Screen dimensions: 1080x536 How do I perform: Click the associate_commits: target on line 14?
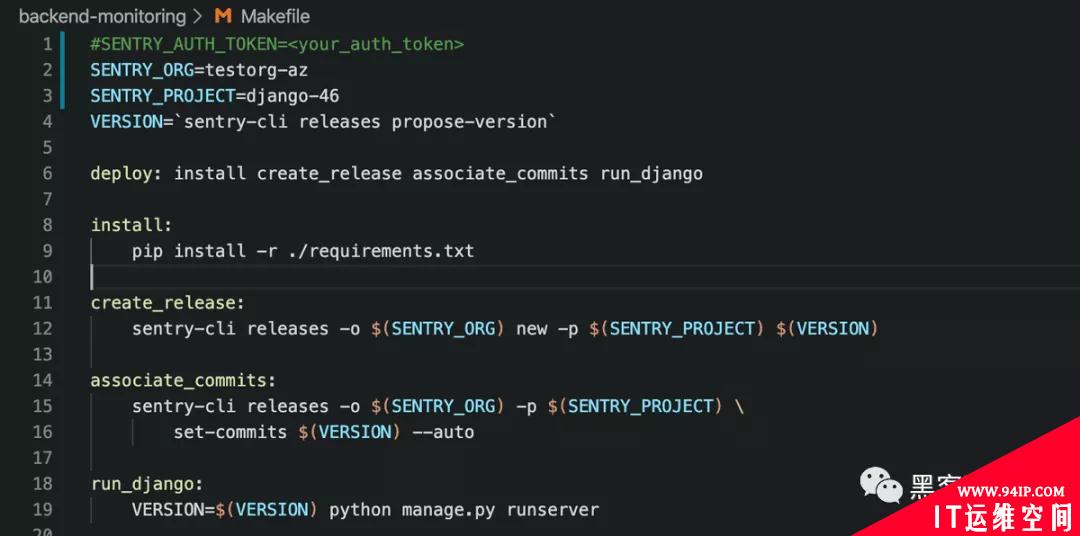click(x=183, y=380)
